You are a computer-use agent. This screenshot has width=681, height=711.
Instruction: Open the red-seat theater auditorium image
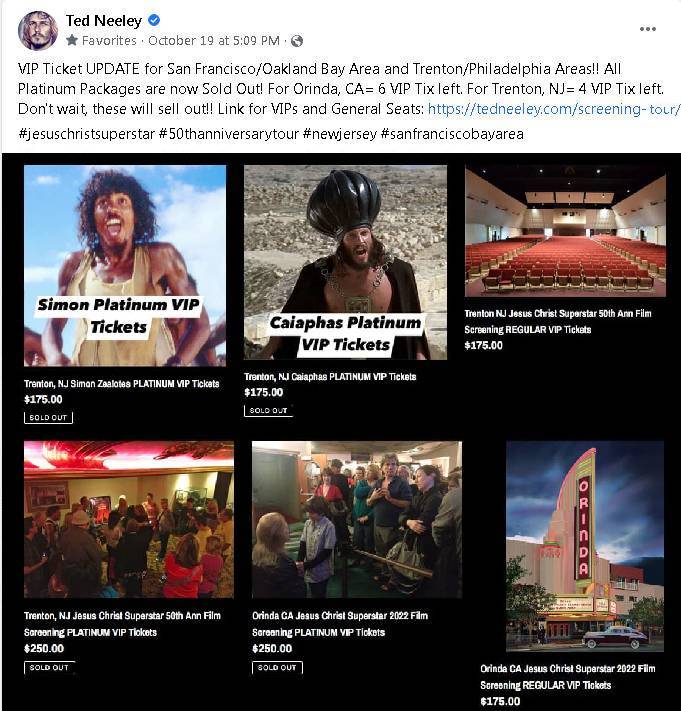coord(565,232)
